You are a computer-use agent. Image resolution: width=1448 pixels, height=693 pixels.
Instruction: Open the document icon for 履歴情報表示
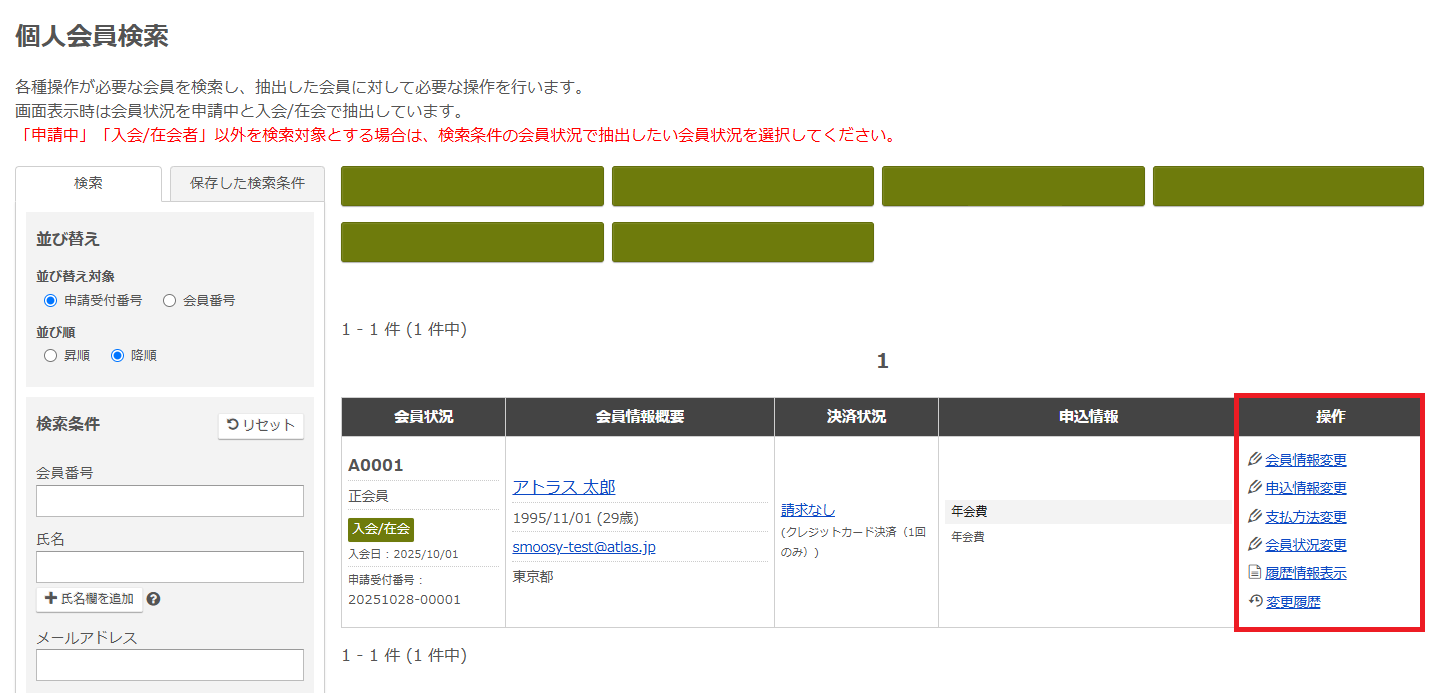point(1255,573)
